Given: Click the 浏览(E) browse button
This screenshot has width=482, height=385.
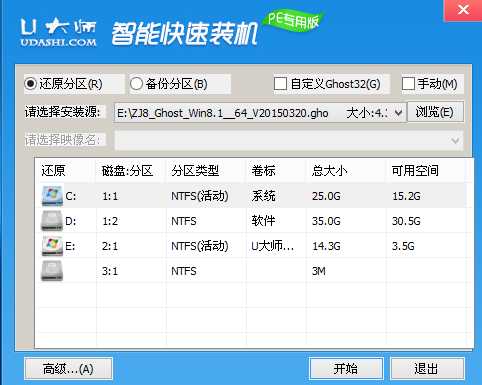Looking at the screenshot, I should pos(435,112).
